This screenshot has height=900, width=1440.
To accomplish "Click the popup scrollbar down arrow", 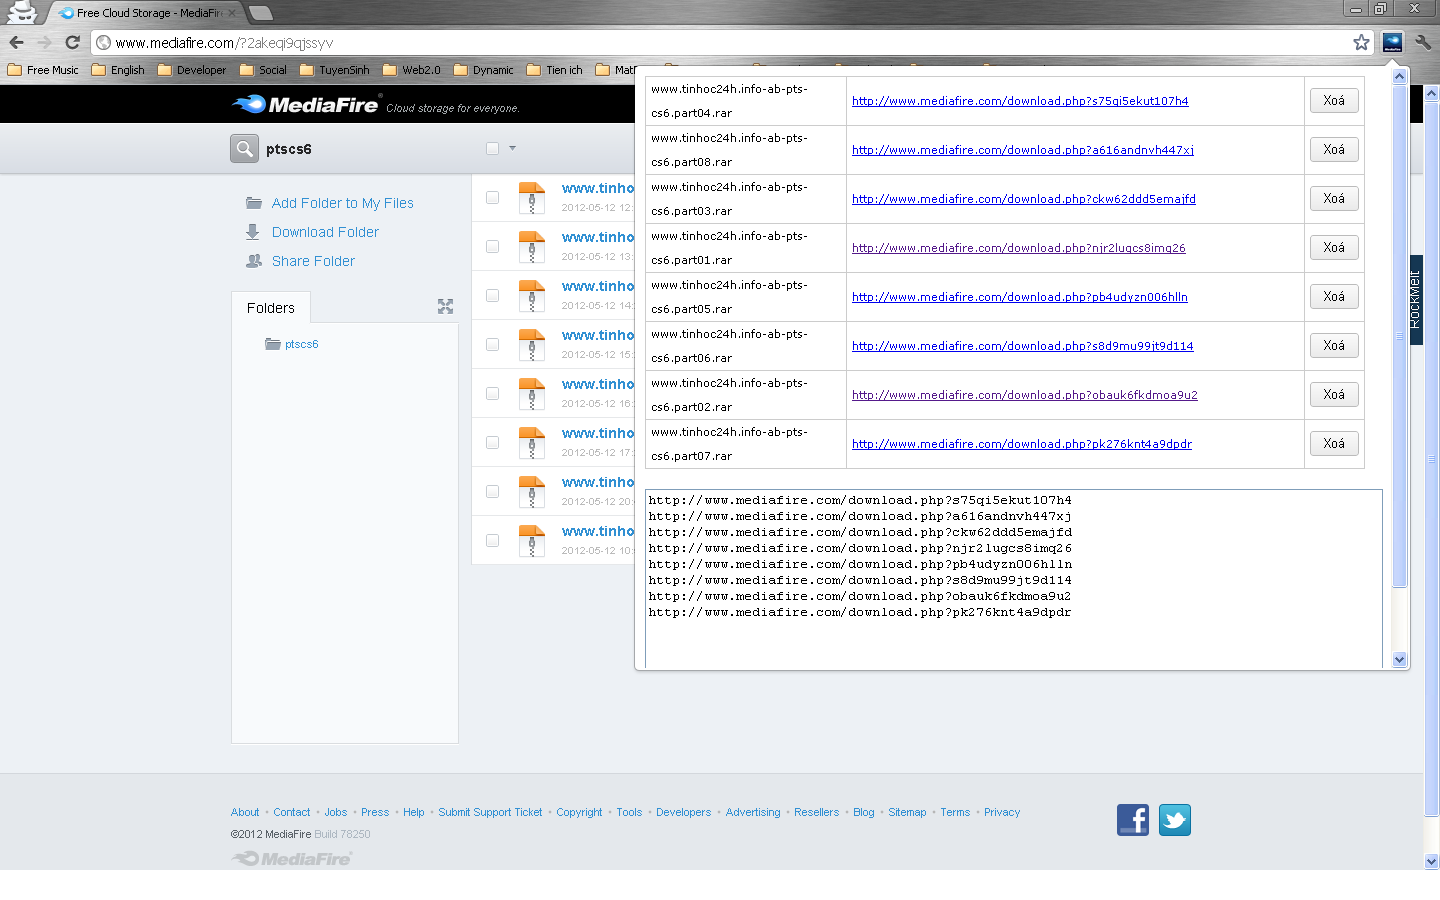I will (1399, 660).
